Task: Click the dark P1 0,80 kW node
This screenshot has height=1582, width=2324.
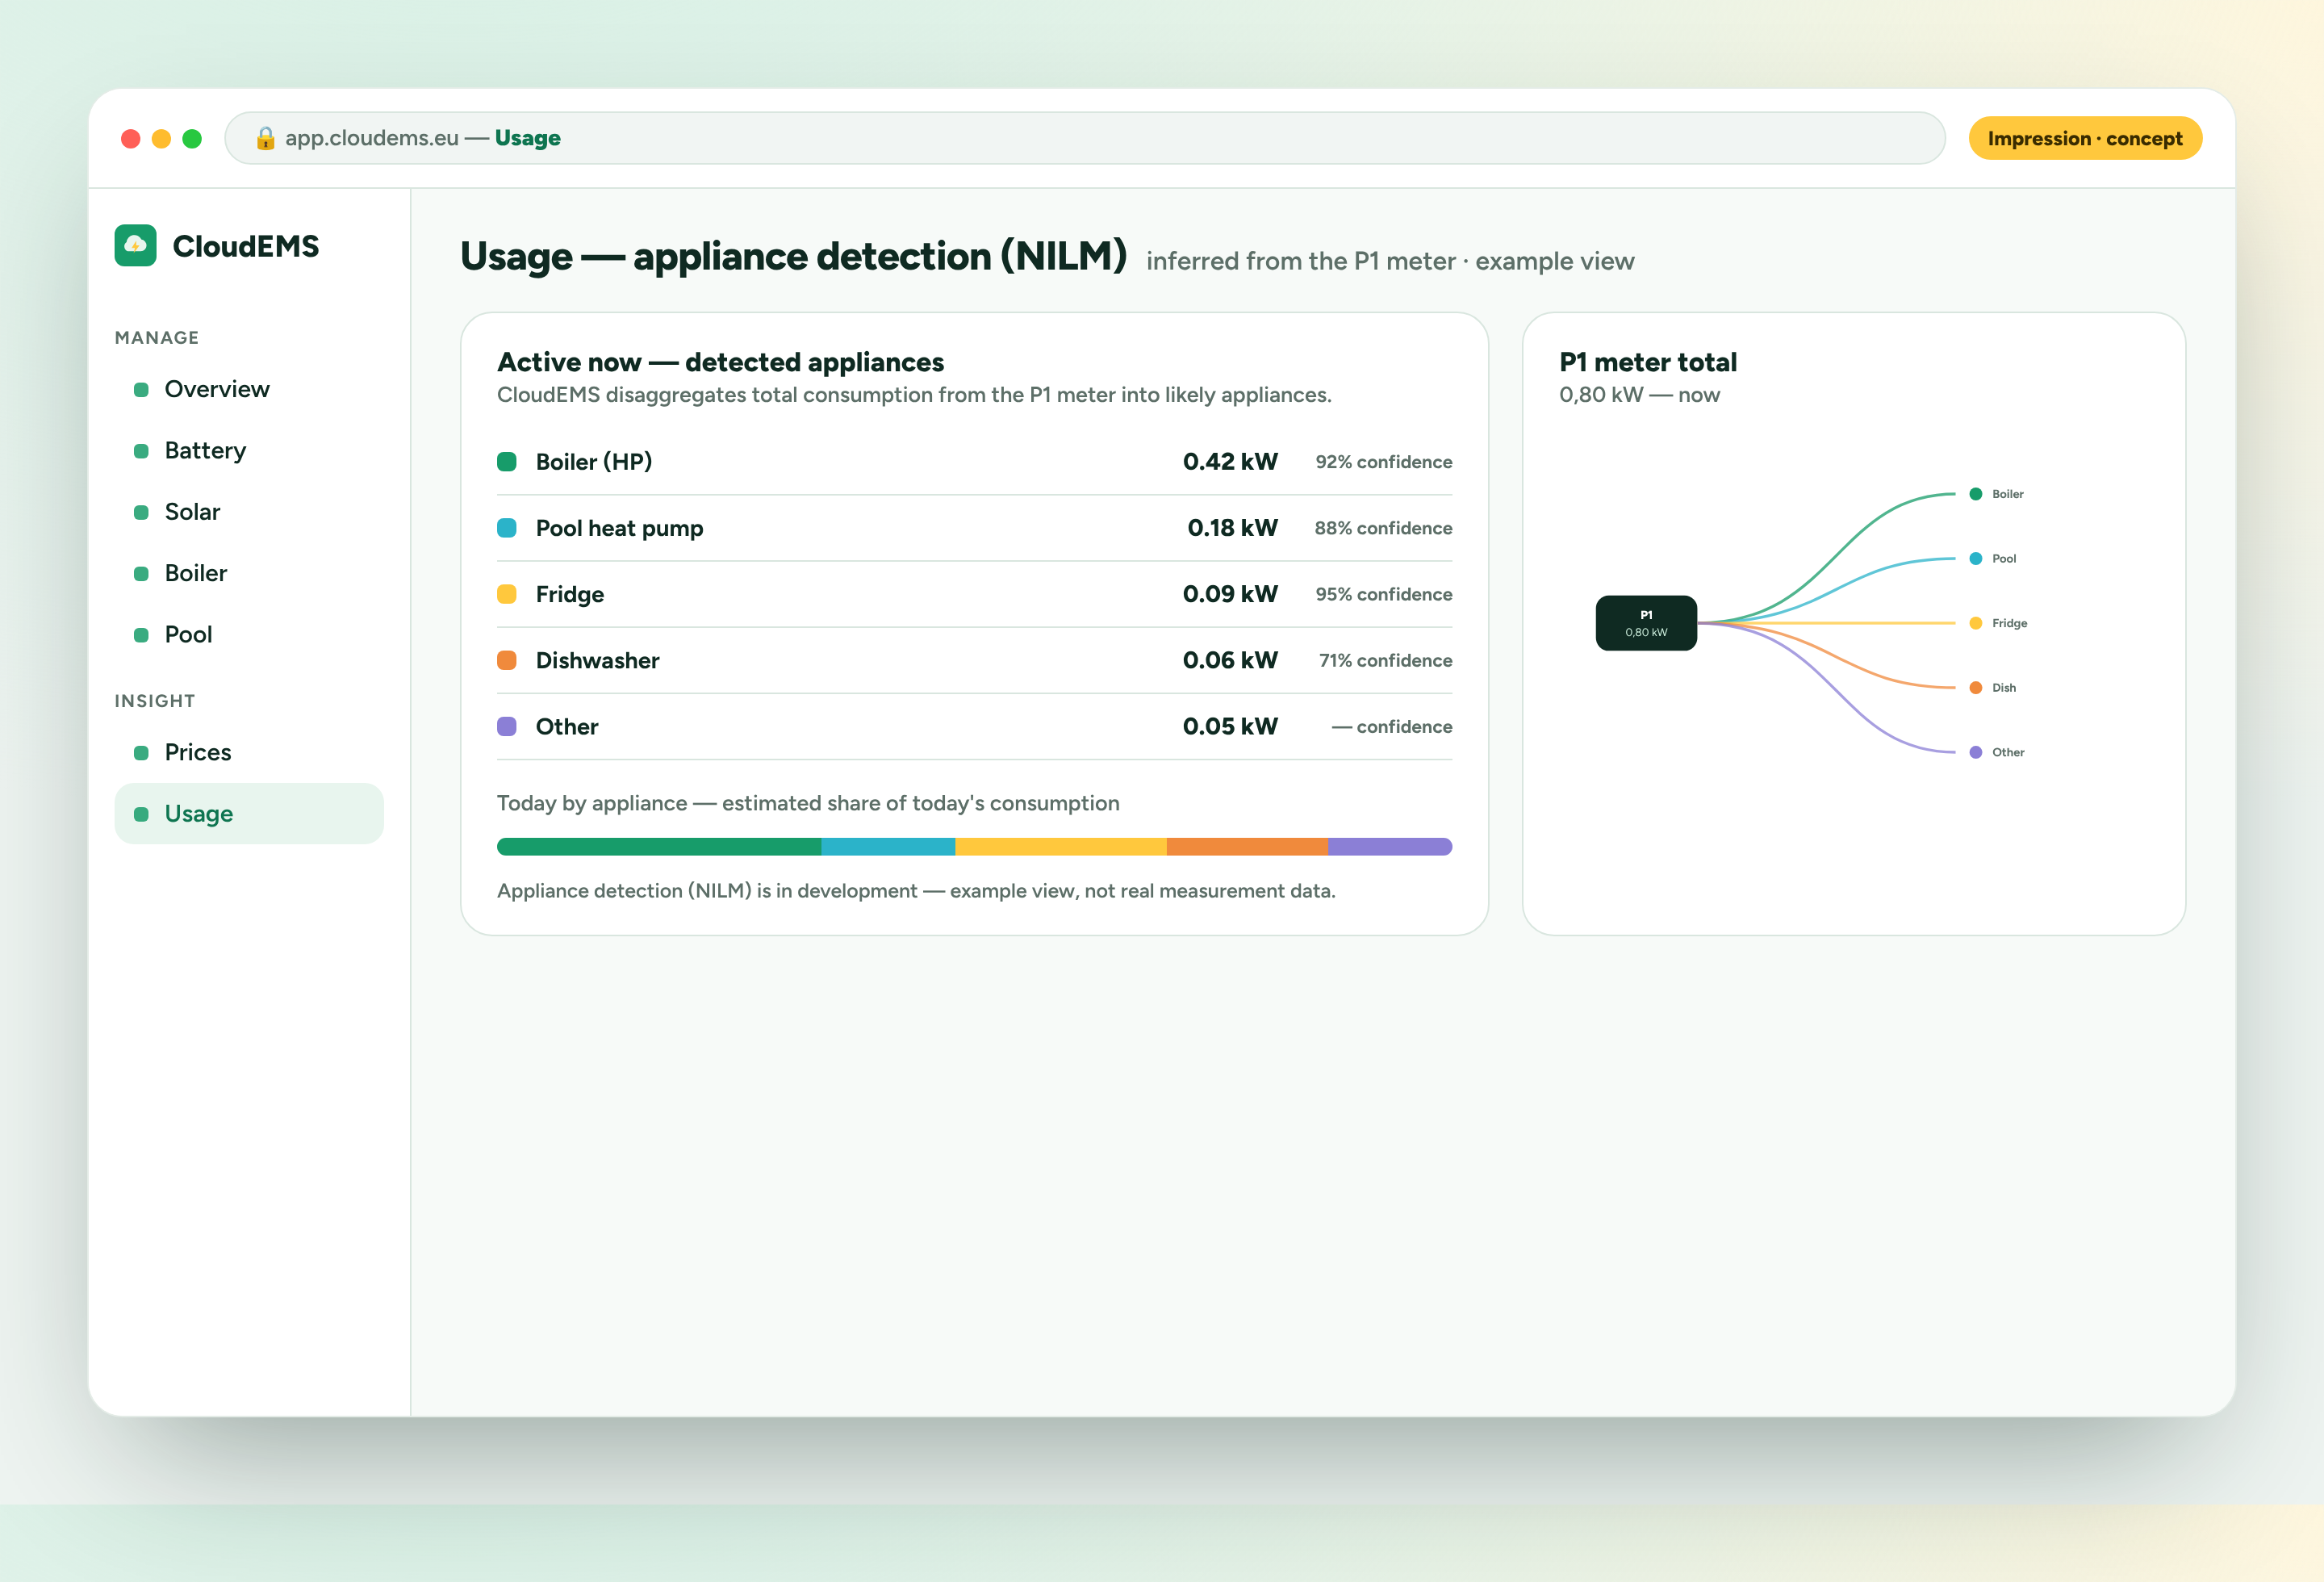Action: coord(1646,623)
